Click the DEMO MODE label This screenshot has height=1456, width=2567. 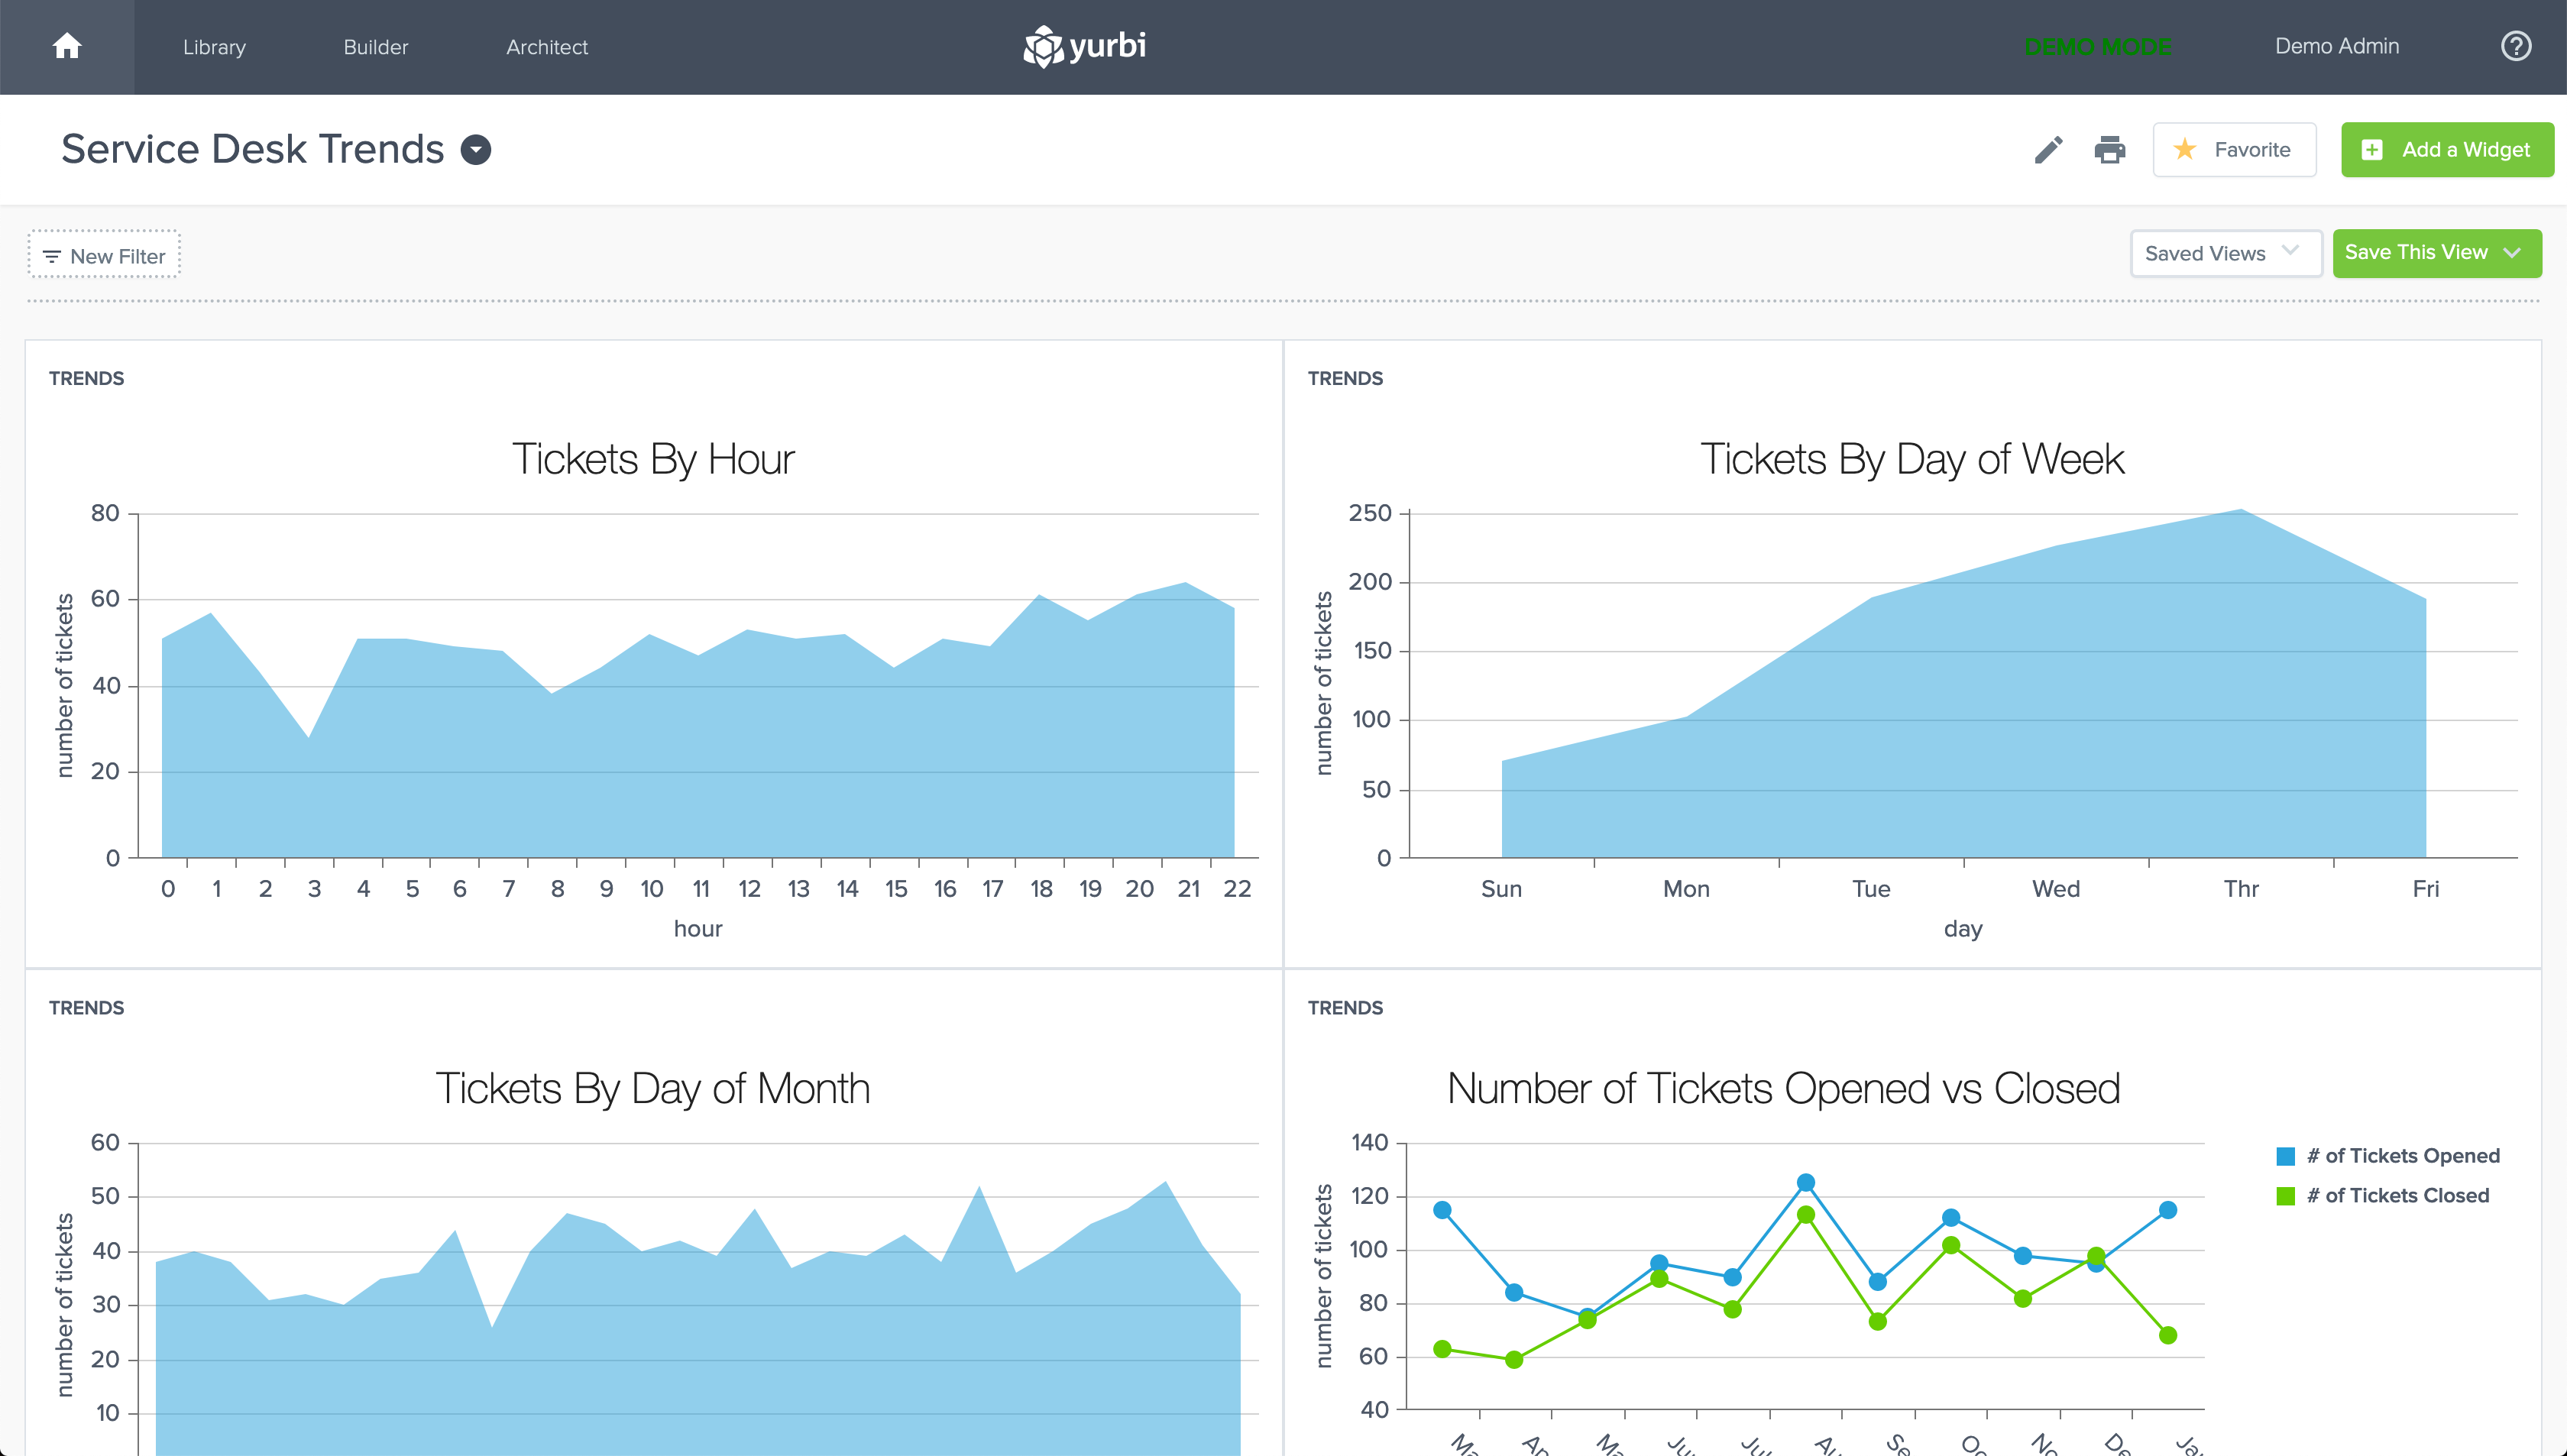pos(2097,47)
